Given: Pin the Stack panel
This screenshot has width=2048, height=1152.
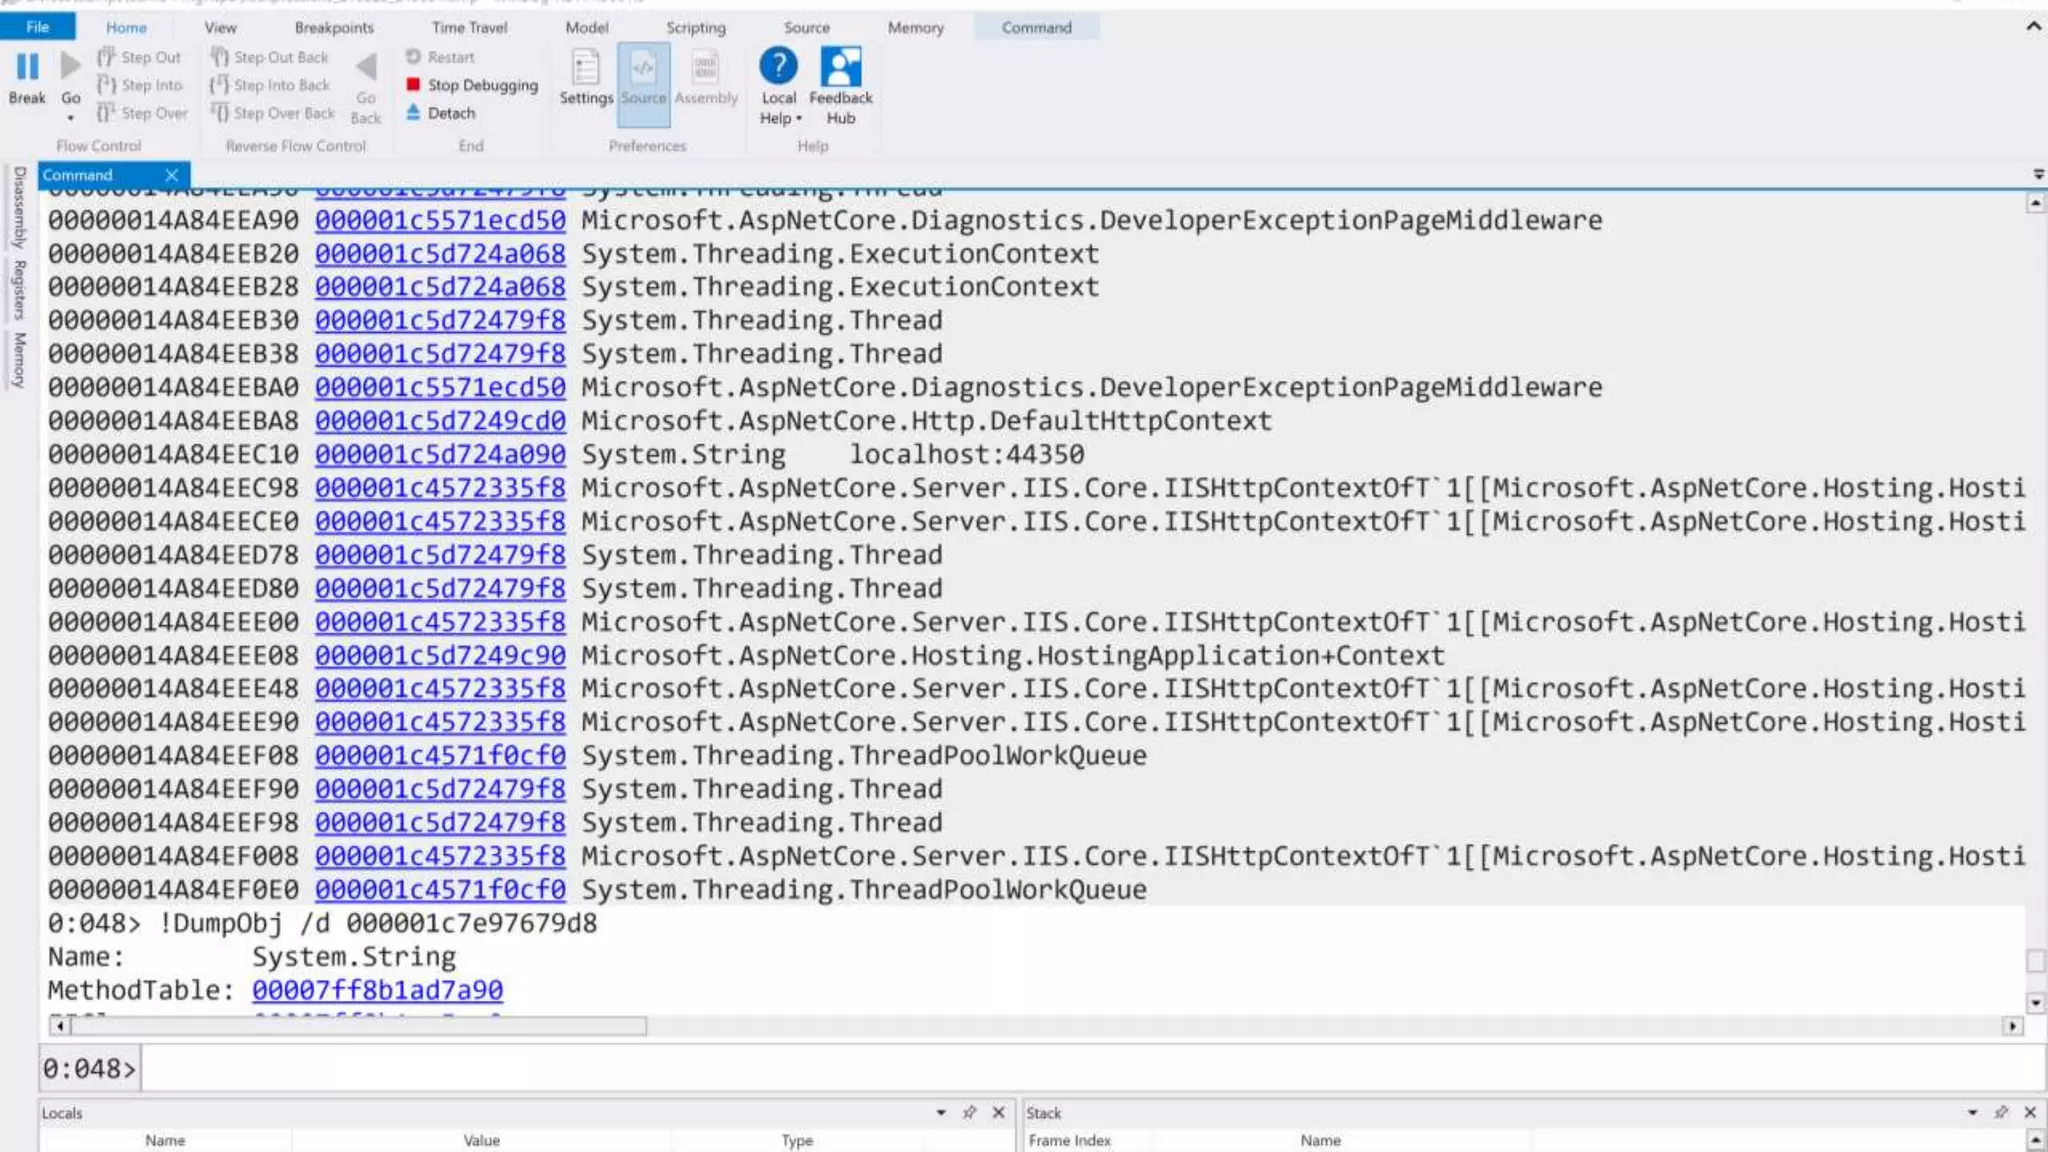Looking at the screenshot, I should [2001, 1112].
